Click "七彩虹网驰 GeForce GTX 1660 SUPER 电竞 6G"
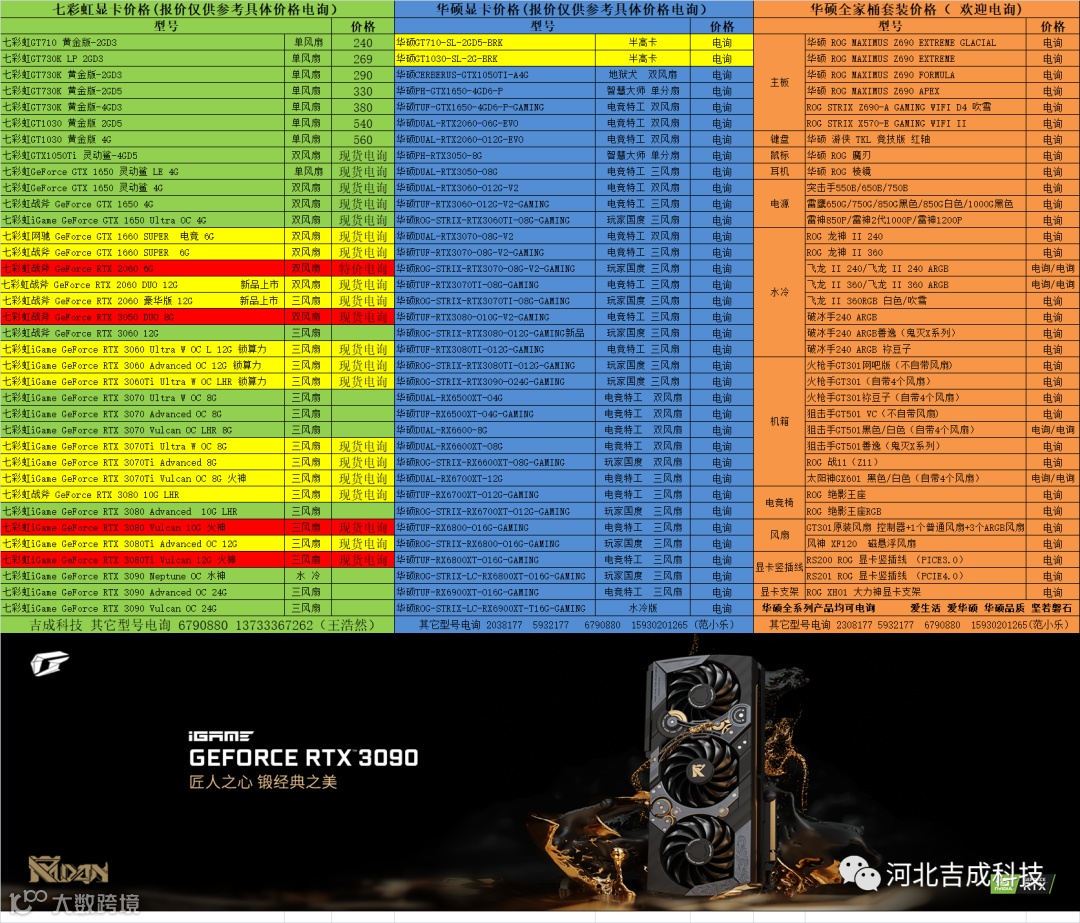Image resolution: width=1080 pixels, height=923 pixels. click(x=143, y=236)
